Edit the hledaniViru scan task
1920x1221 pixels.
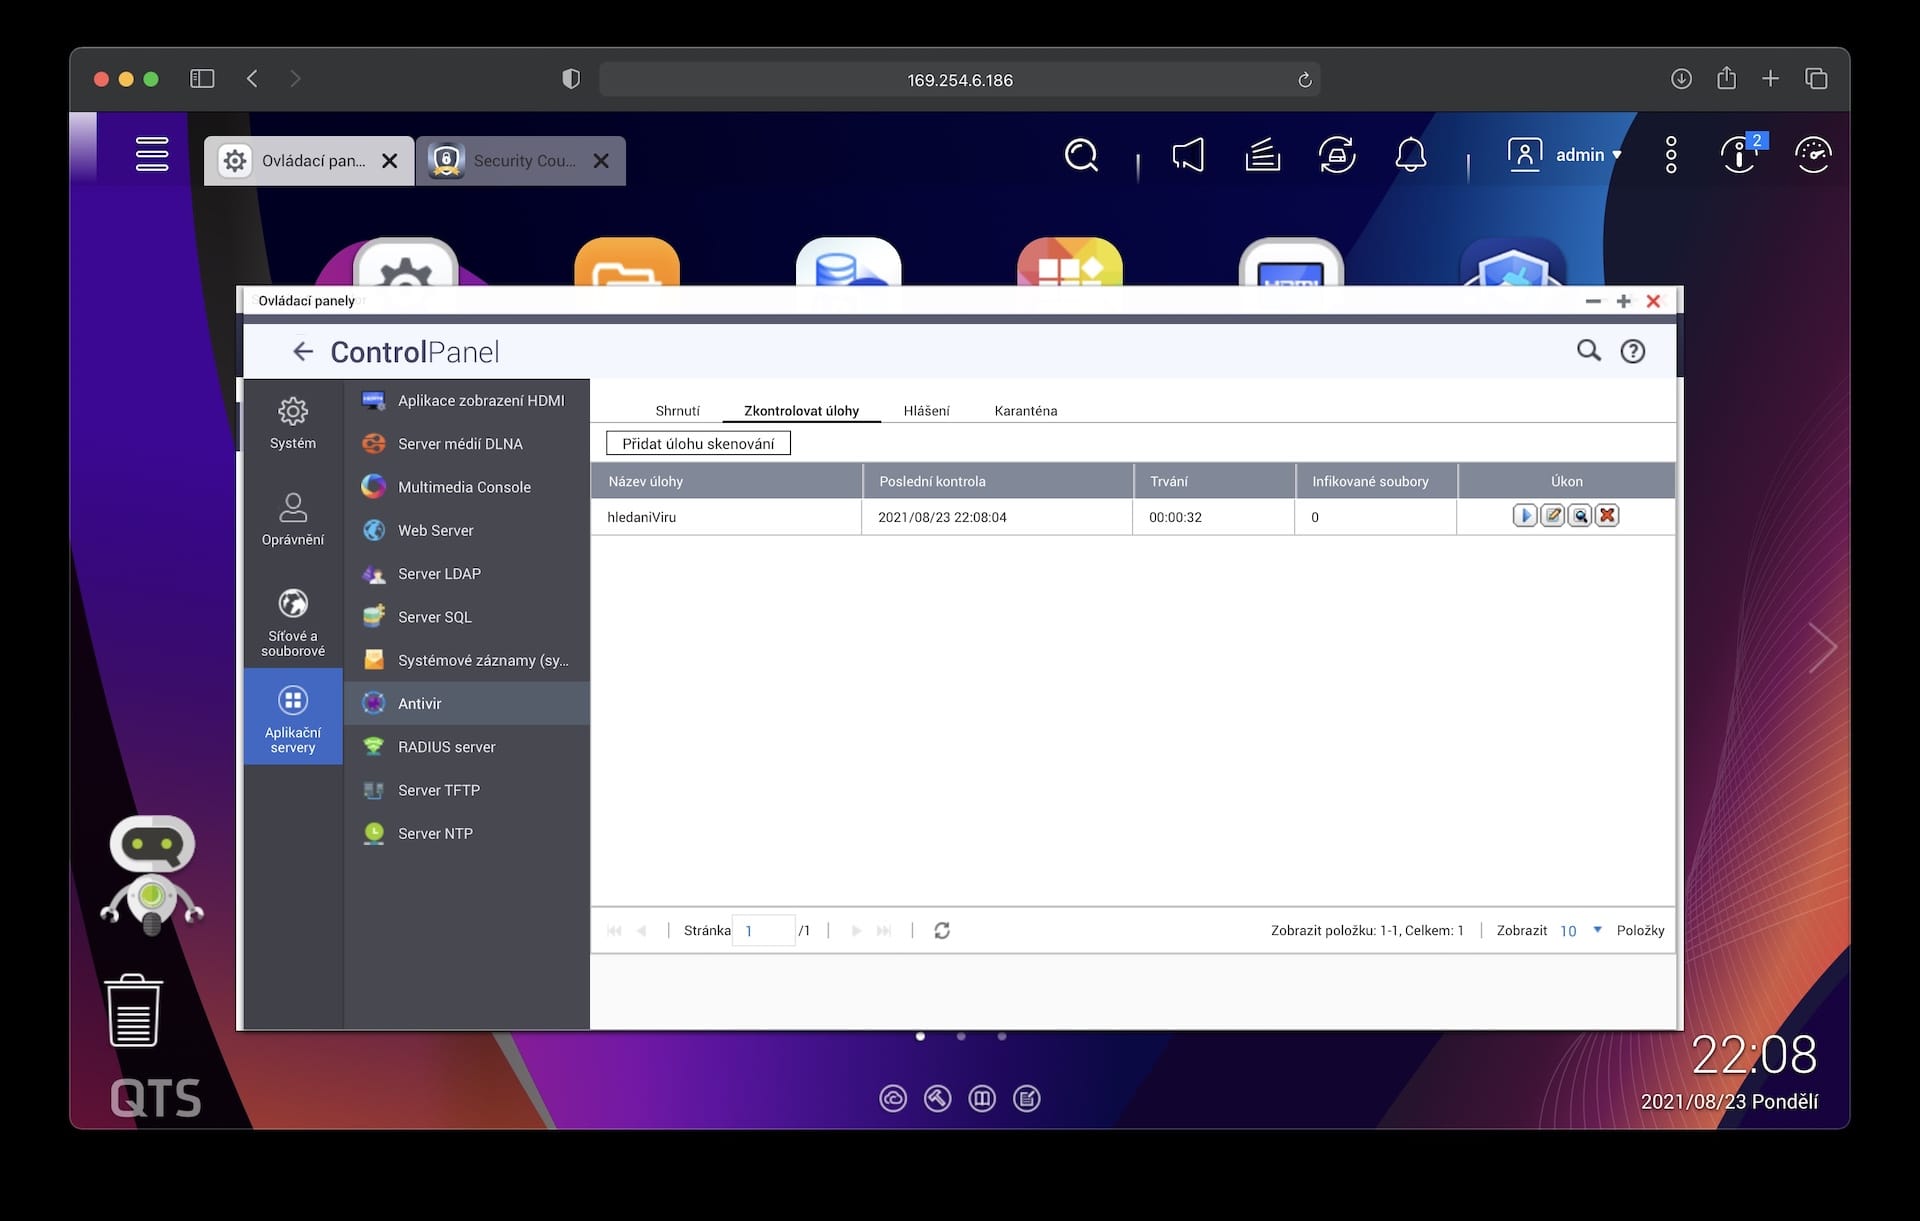1552,516
